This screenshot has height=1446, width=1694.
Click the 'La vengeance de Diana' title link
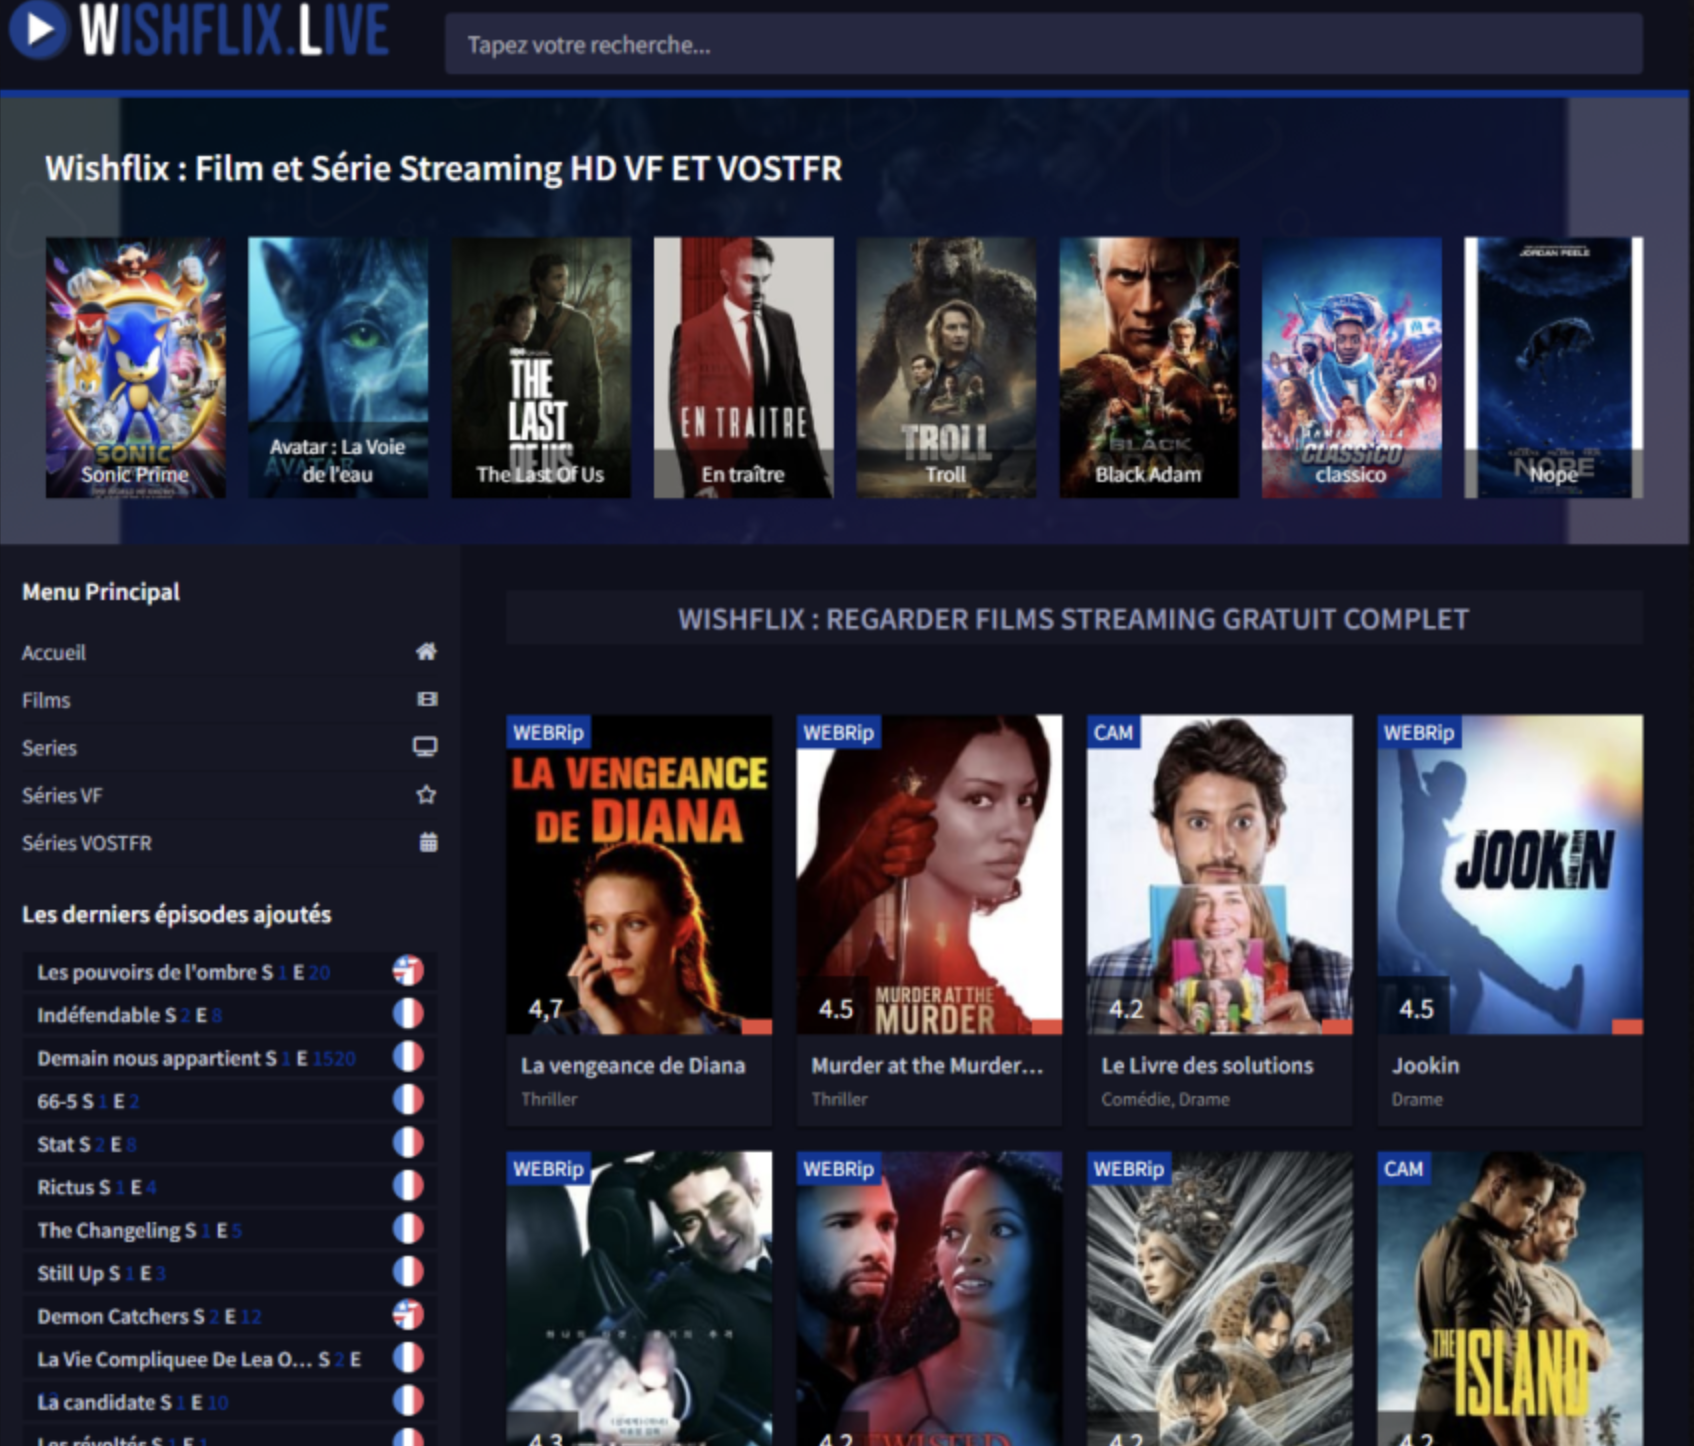point(633,1066)
